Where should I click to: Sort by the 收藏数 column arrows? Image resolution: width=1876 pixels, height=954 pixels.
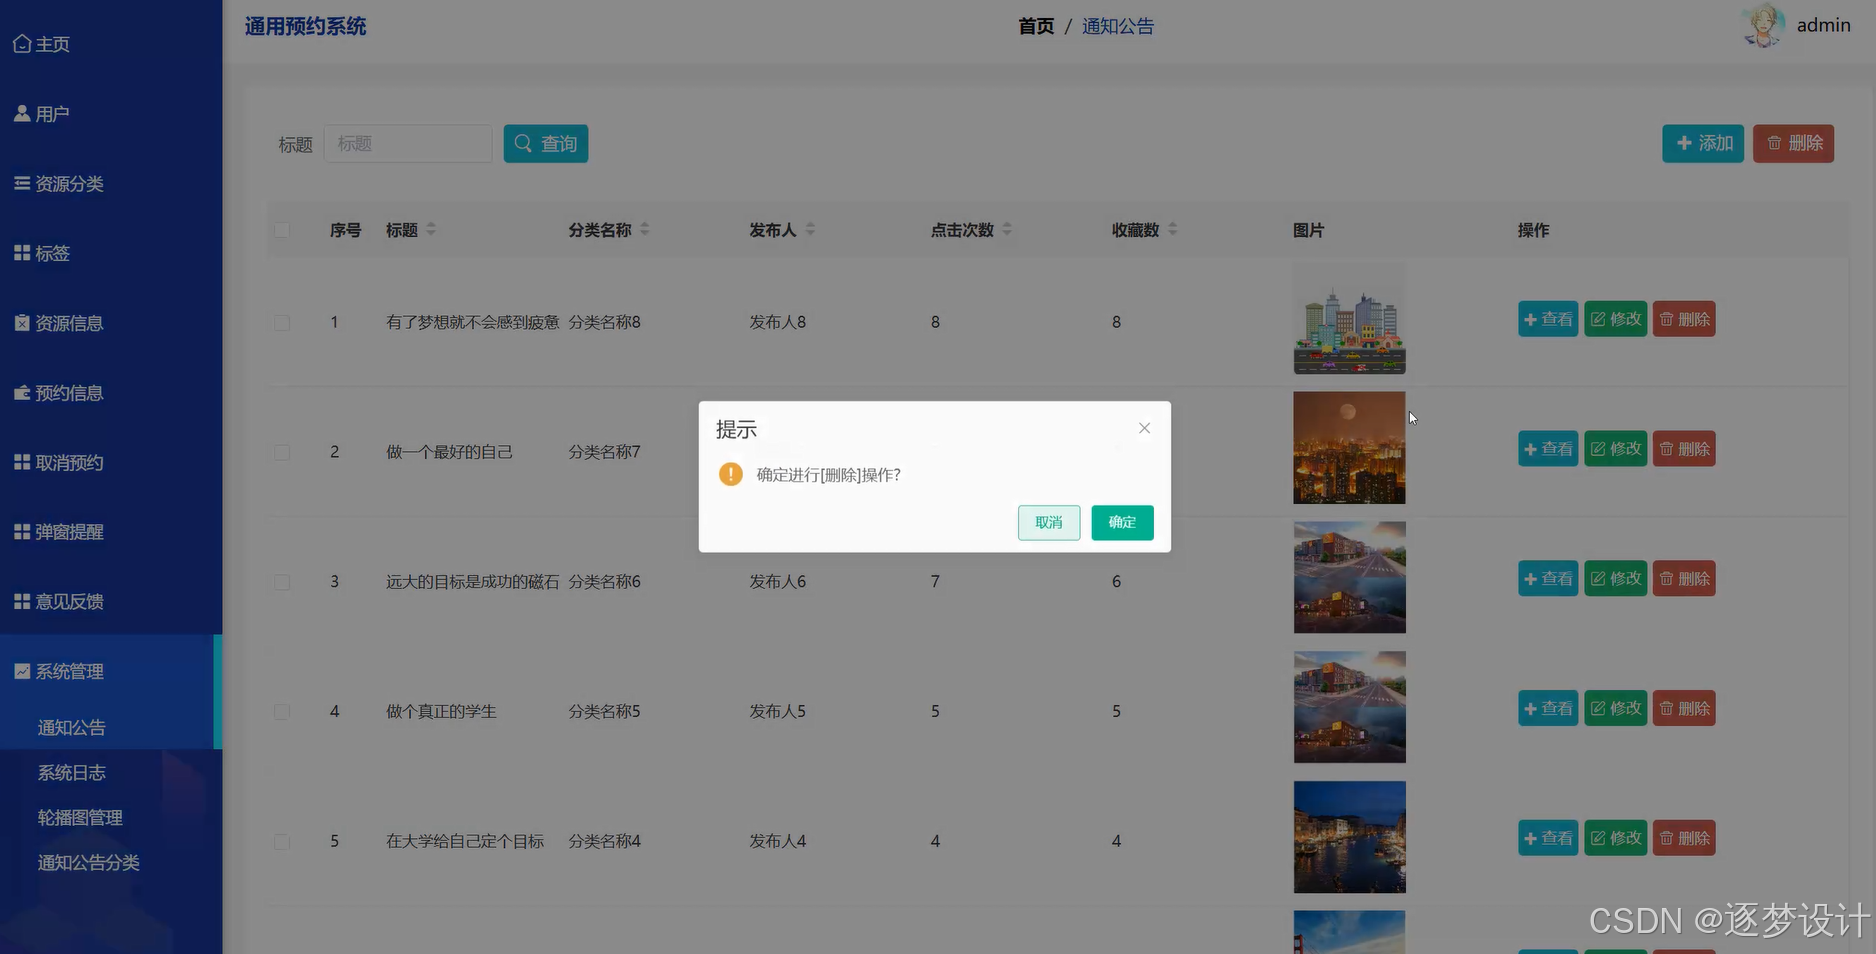pos(1173,229)
